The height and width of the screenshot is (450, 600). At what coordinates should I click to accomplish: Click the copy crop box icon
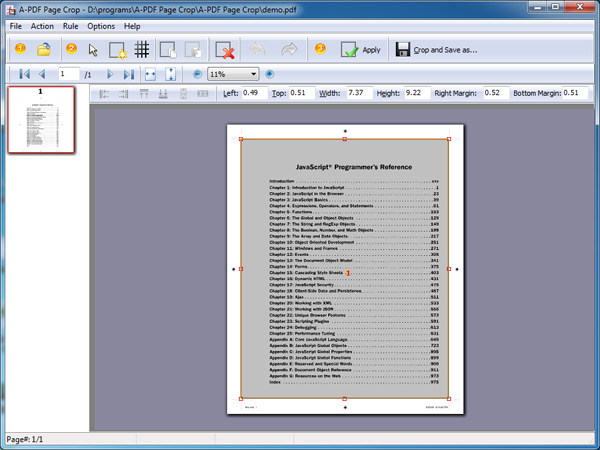click(x=168, y=50)
